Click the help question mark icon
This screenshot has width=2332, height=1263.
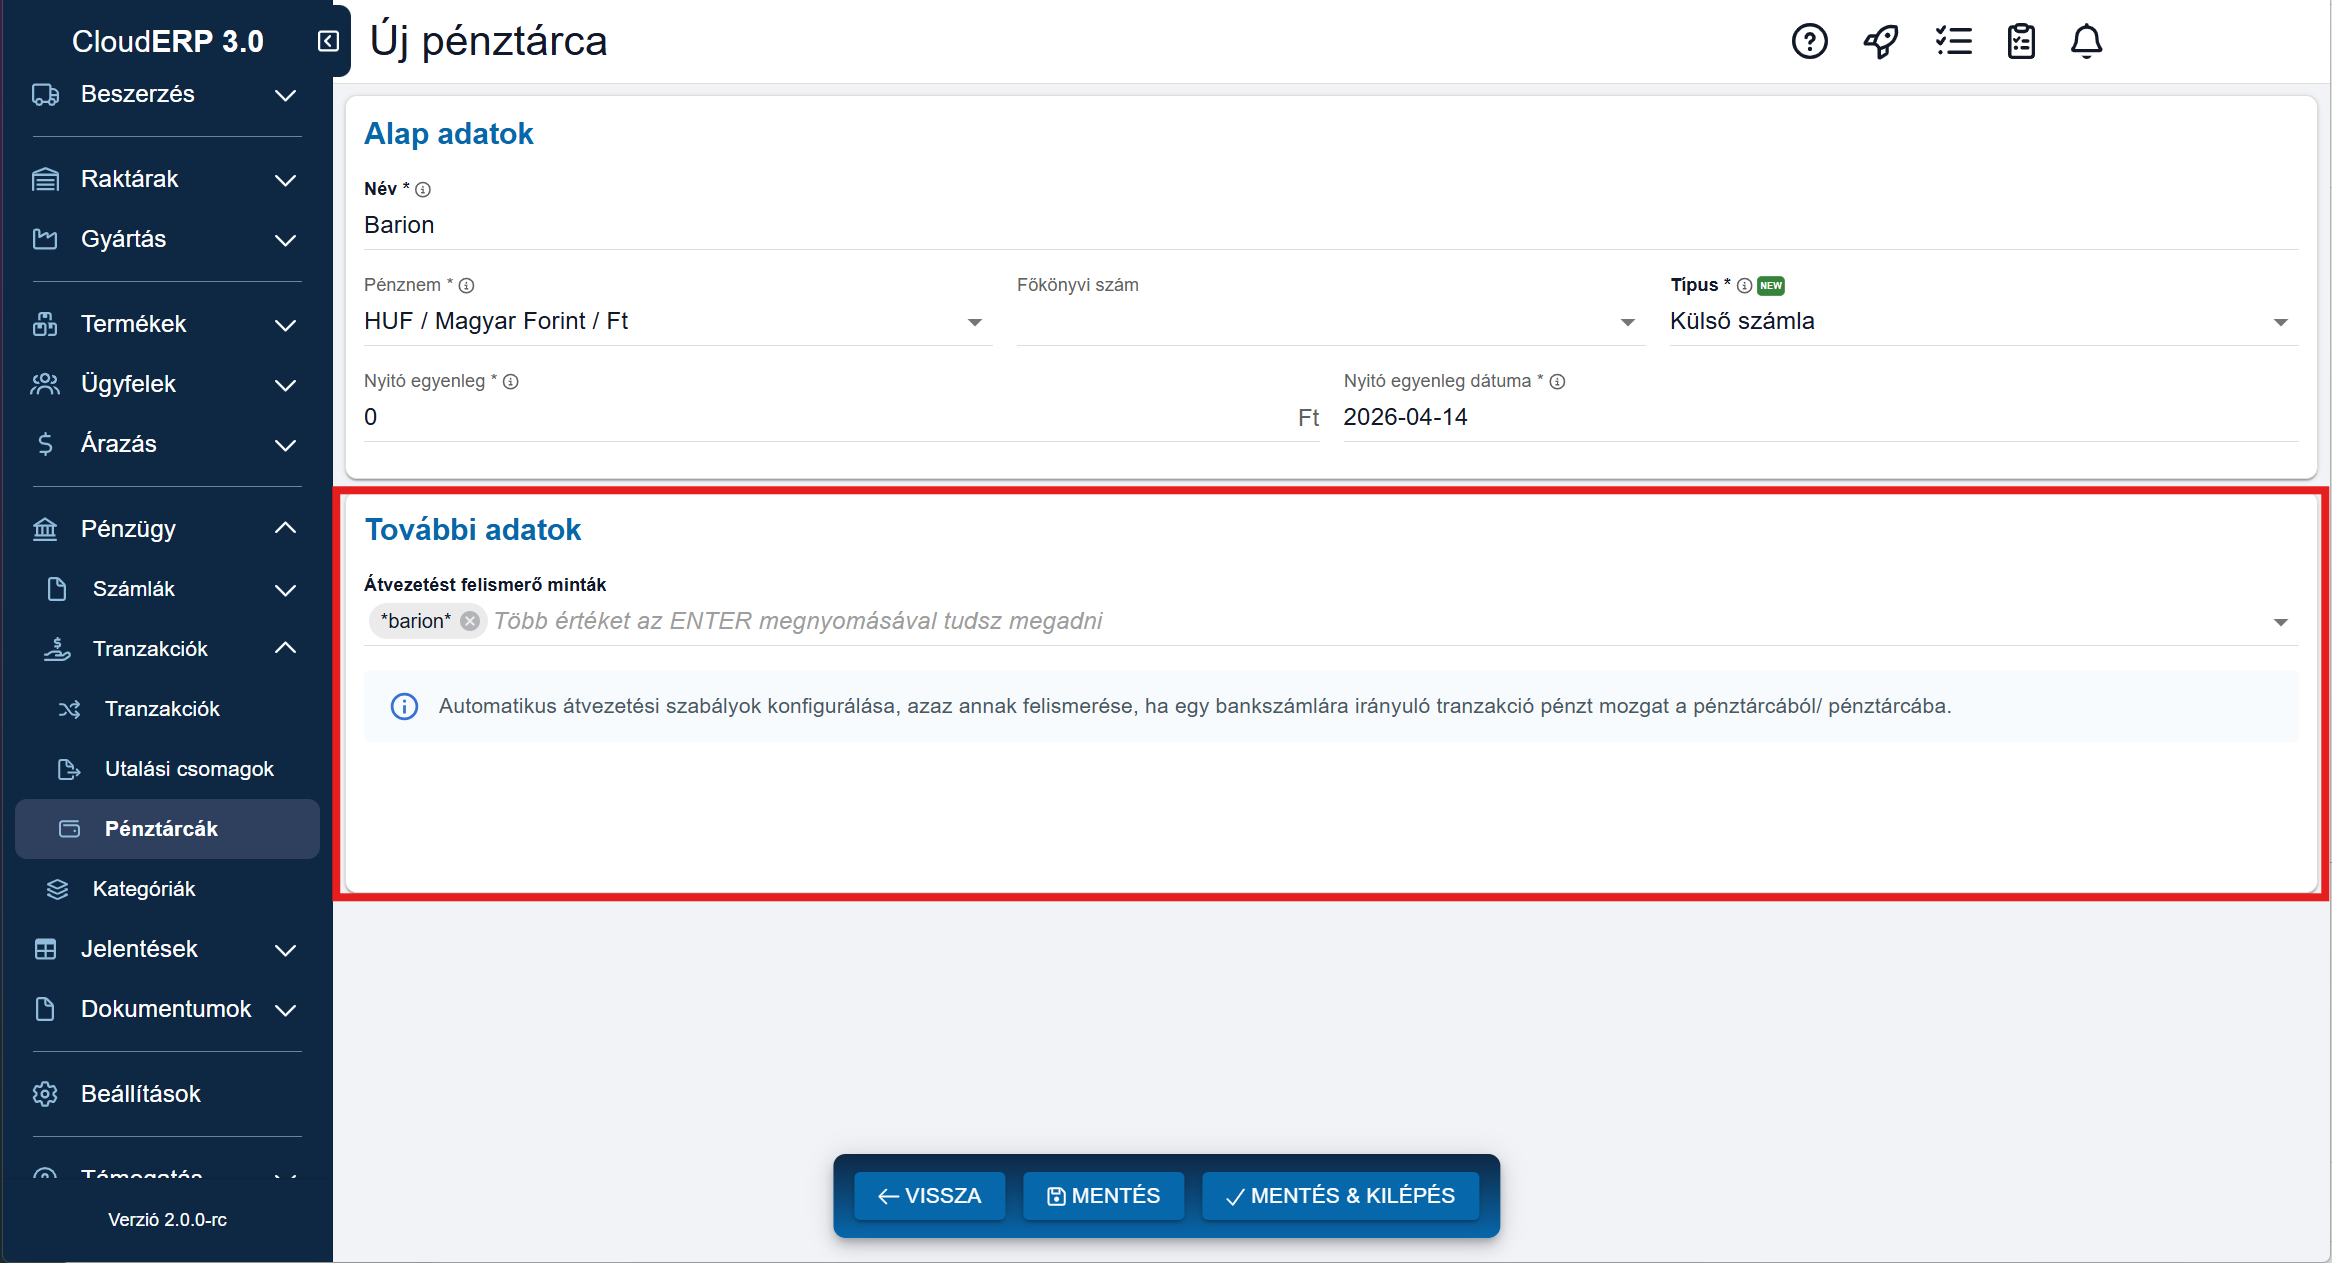click(1809, 42)
